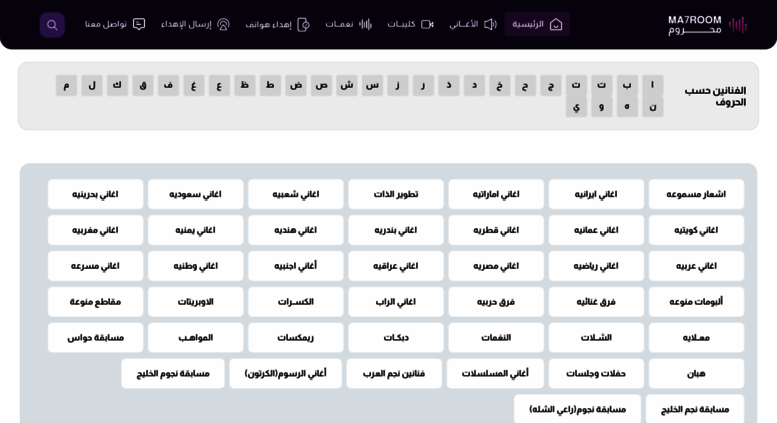Image resolution: width=777 pixels, height=423 pixels.
Task: Select the letter م artist filter
Action: point(66,86)
